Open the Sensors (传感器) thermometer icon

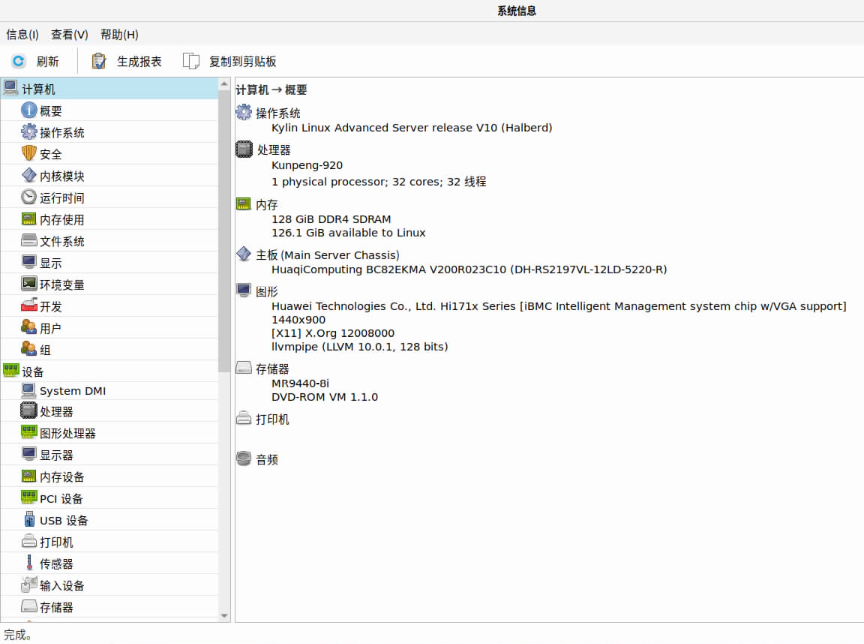pos(29,564)
